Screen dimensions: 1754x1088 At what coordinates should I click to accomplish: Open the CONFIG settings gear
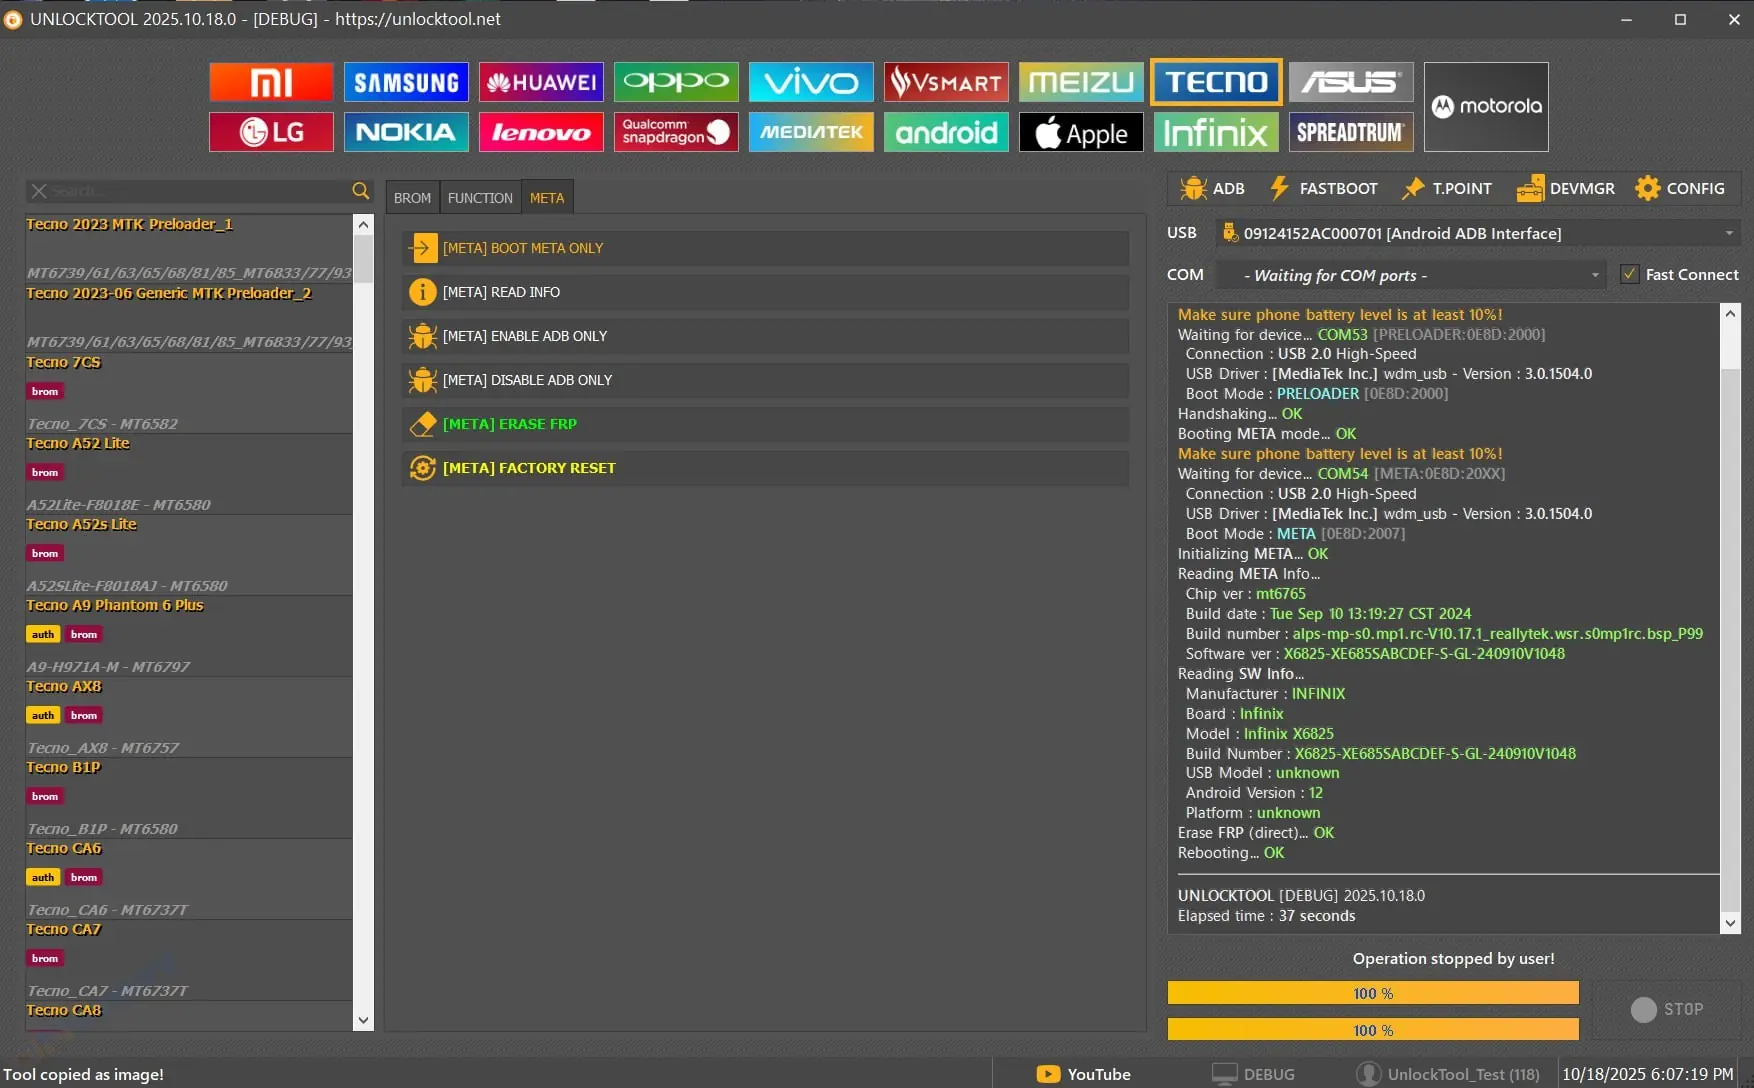1681,188
